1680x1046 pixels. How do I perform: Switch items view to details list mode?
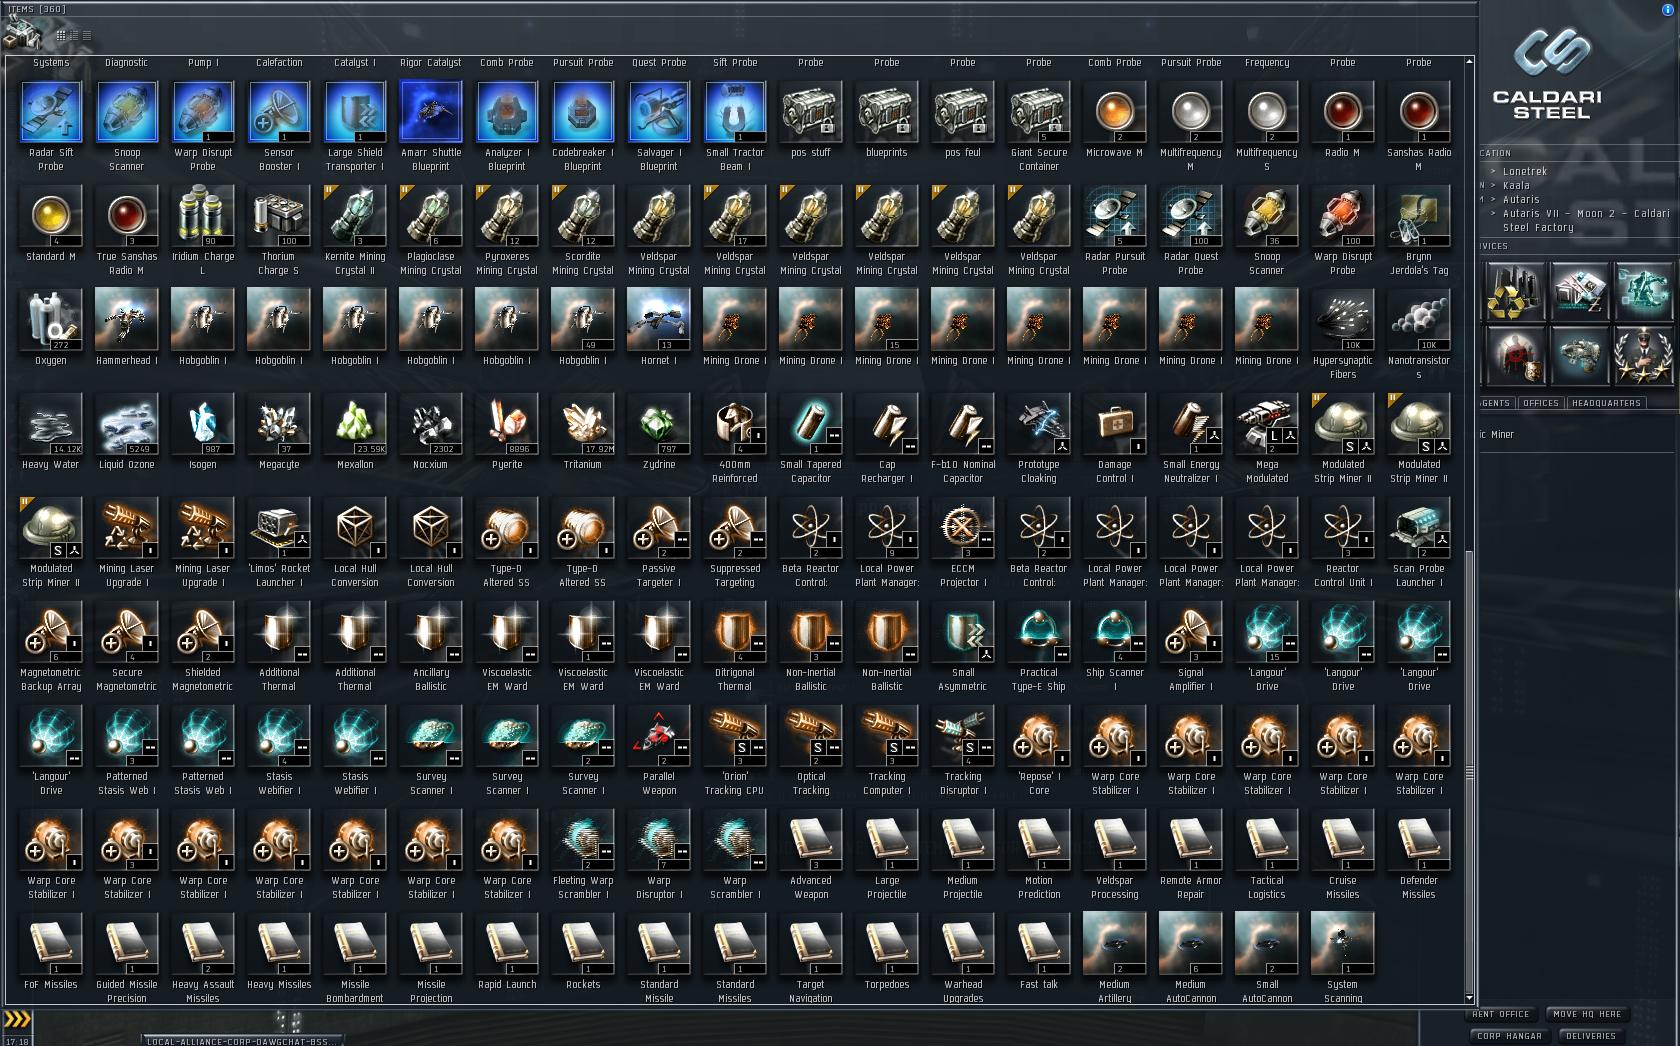click(x=74, y=35)
